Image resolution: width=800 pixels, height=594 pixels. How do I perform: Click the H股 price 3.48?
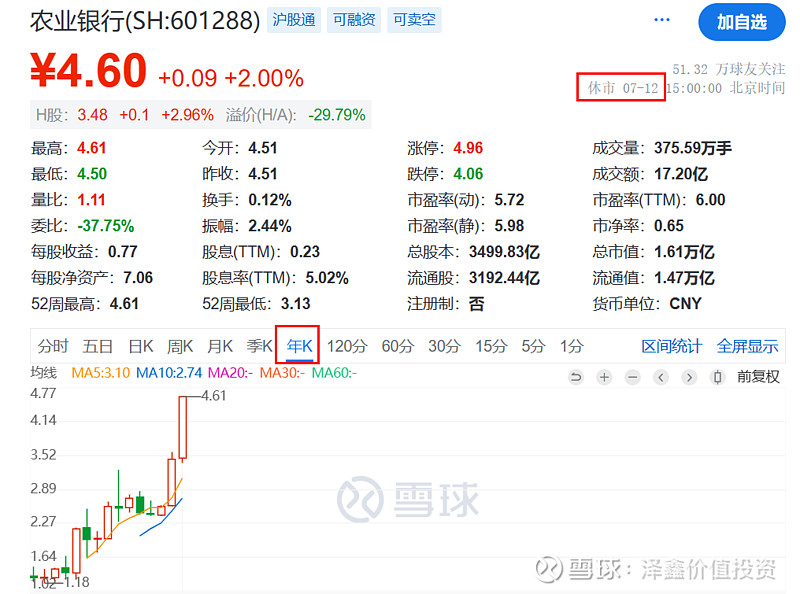(x=92, y=115)
